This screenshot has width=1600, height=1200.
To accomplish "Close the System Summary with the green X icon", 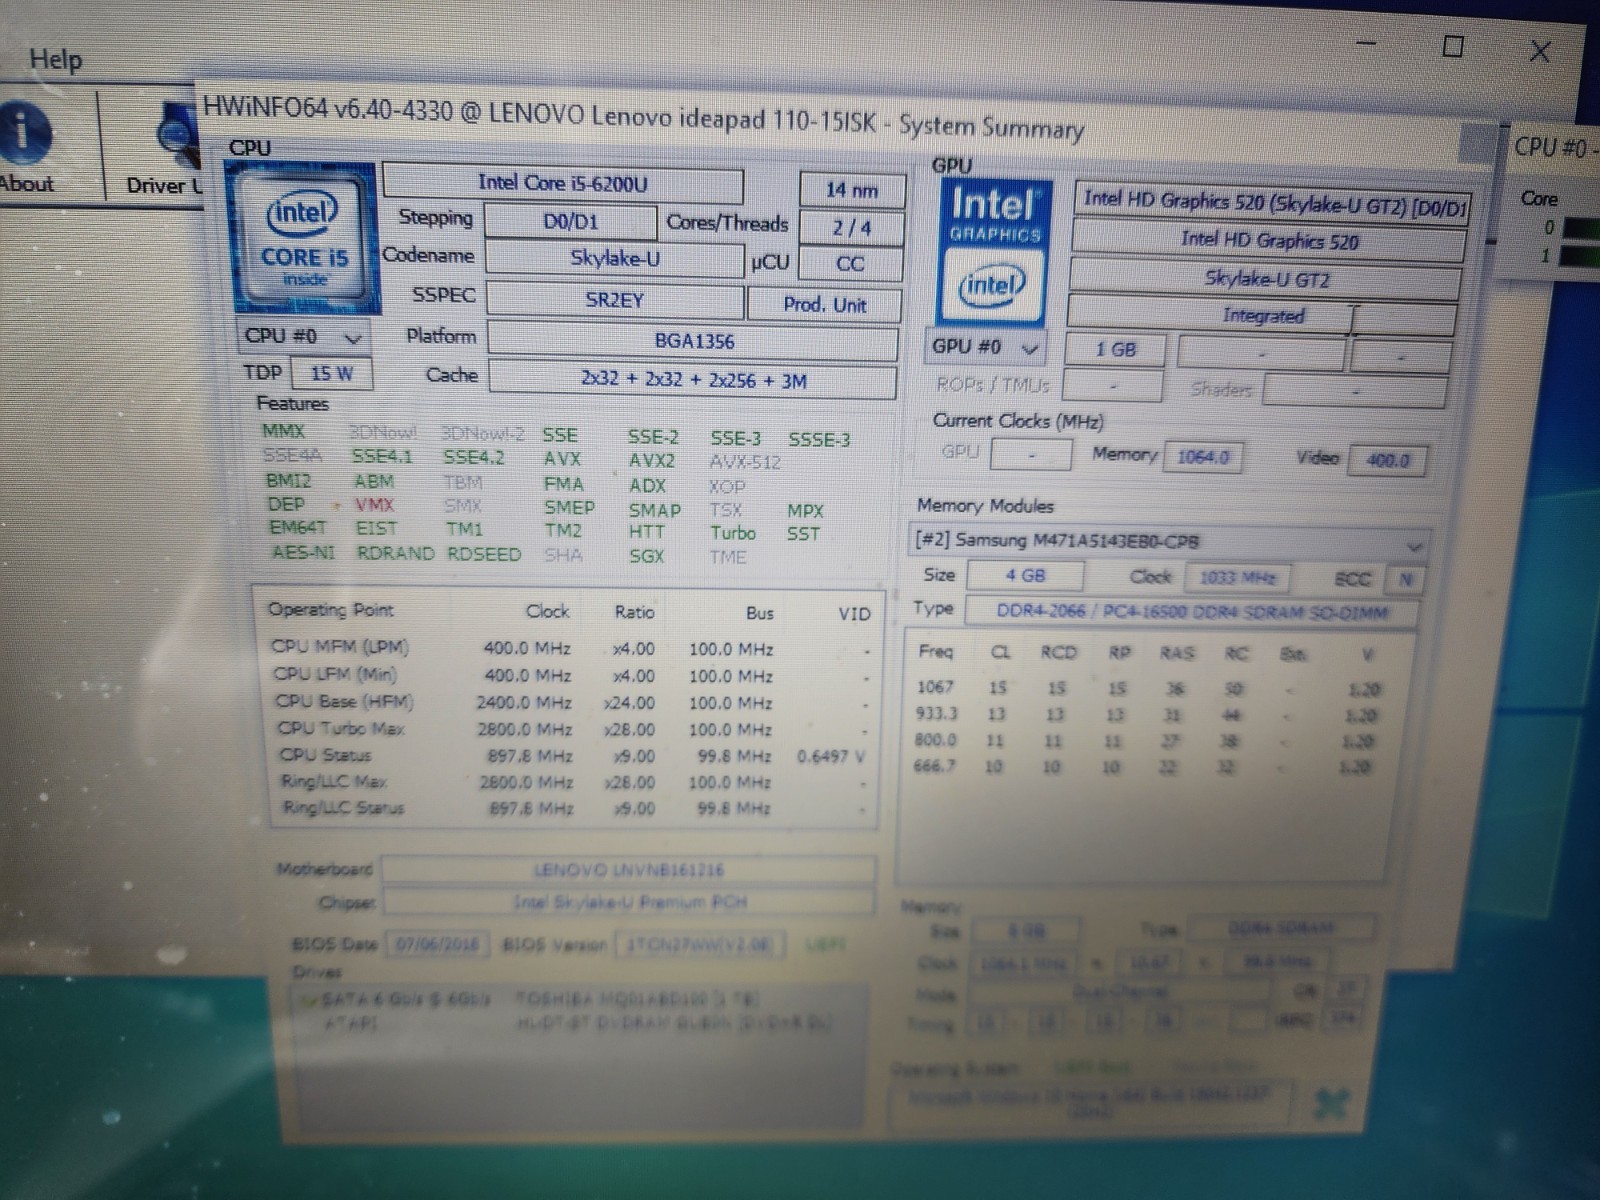I will pos(1333,1105).
